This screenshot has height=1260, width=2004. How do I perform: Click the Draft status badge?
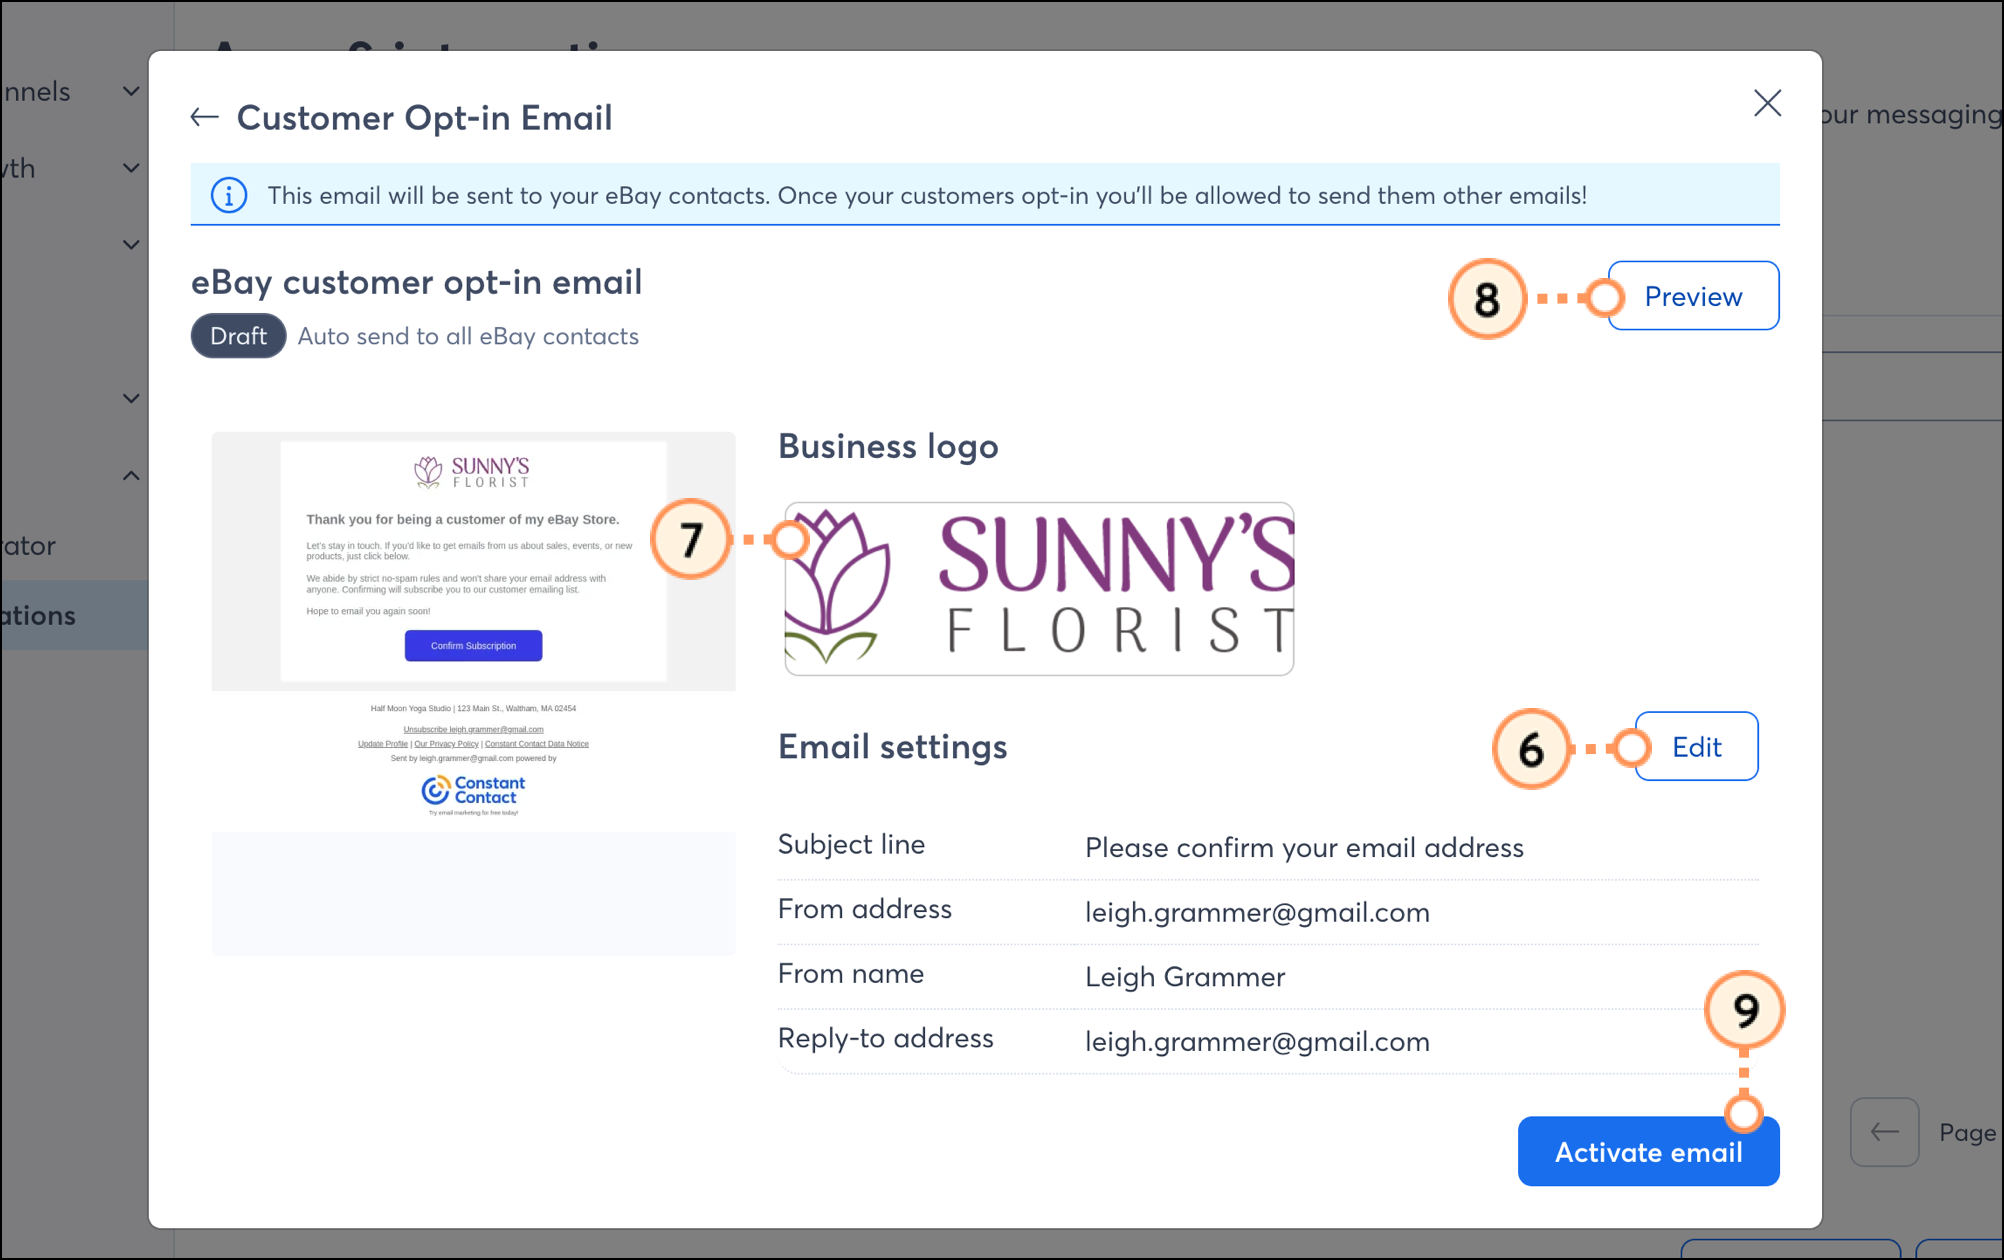pos(238,336)
